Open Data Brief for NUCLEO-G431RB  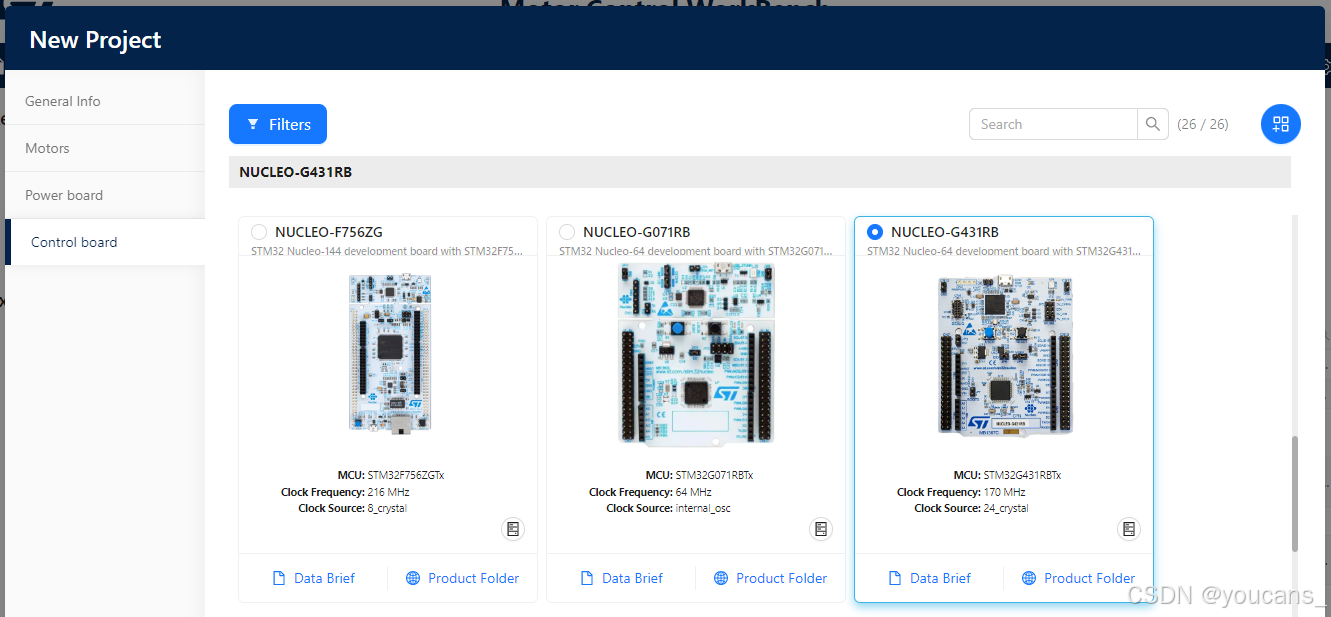[930, 578]
